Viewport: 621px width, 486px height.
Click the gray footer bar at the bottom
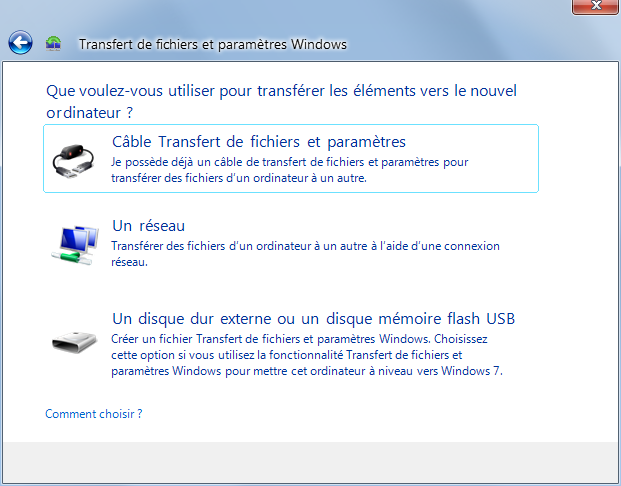[310, 462]
